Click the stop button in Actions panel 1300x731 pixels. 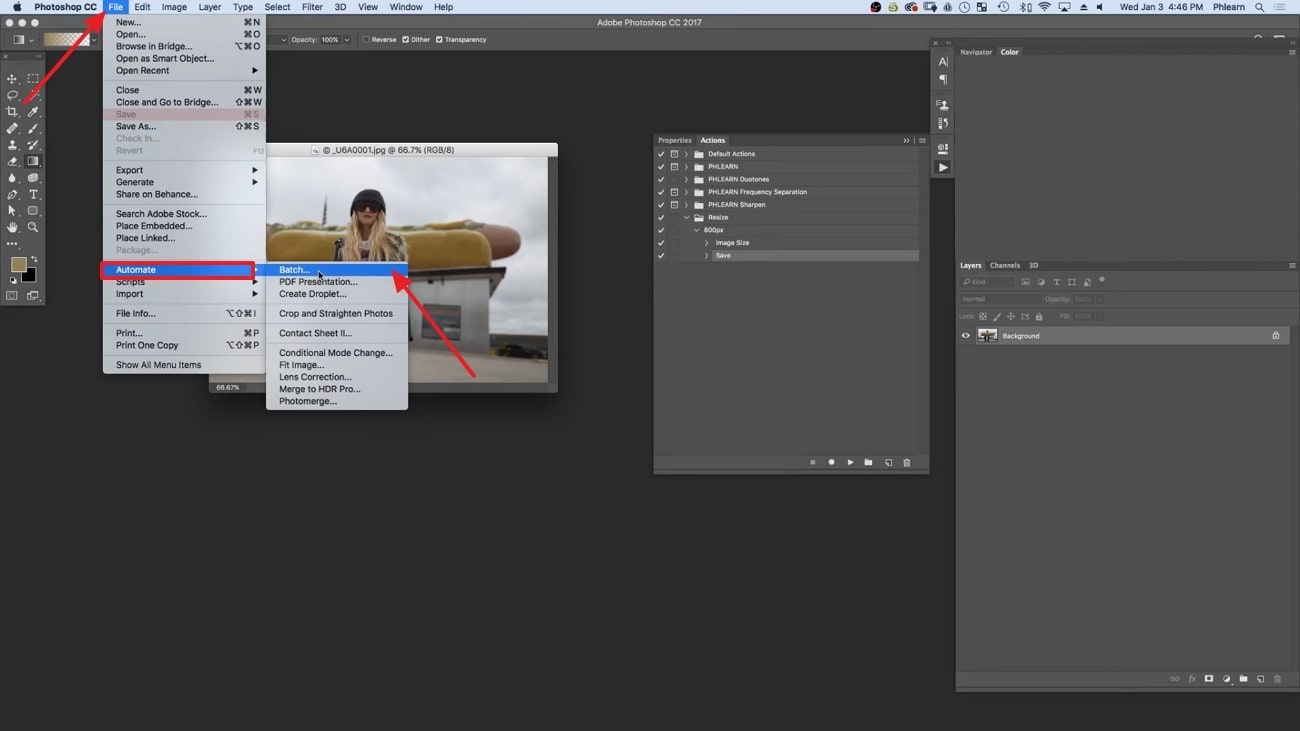coord(812,462)
